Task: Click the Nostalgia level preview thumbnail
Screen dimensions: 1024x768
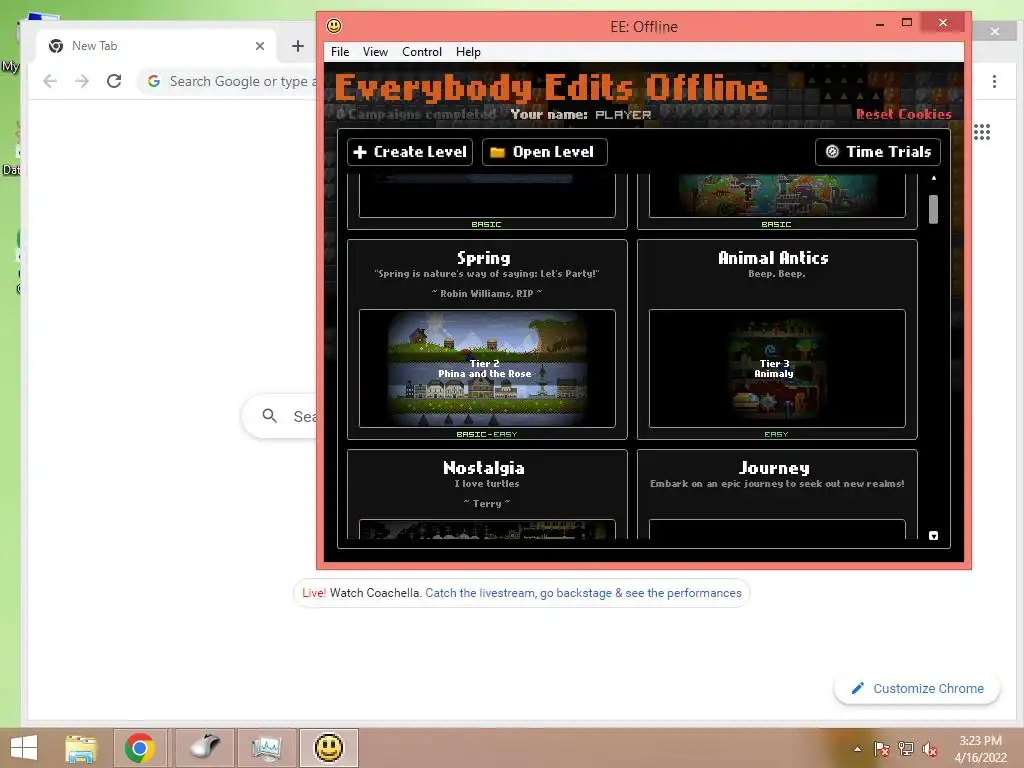Action: (487, 529)
